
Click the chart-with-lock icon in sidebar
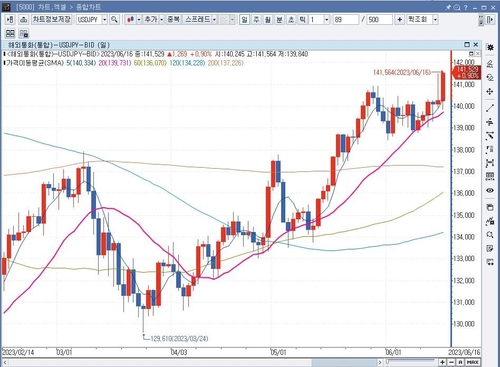(x=490, y=221)
